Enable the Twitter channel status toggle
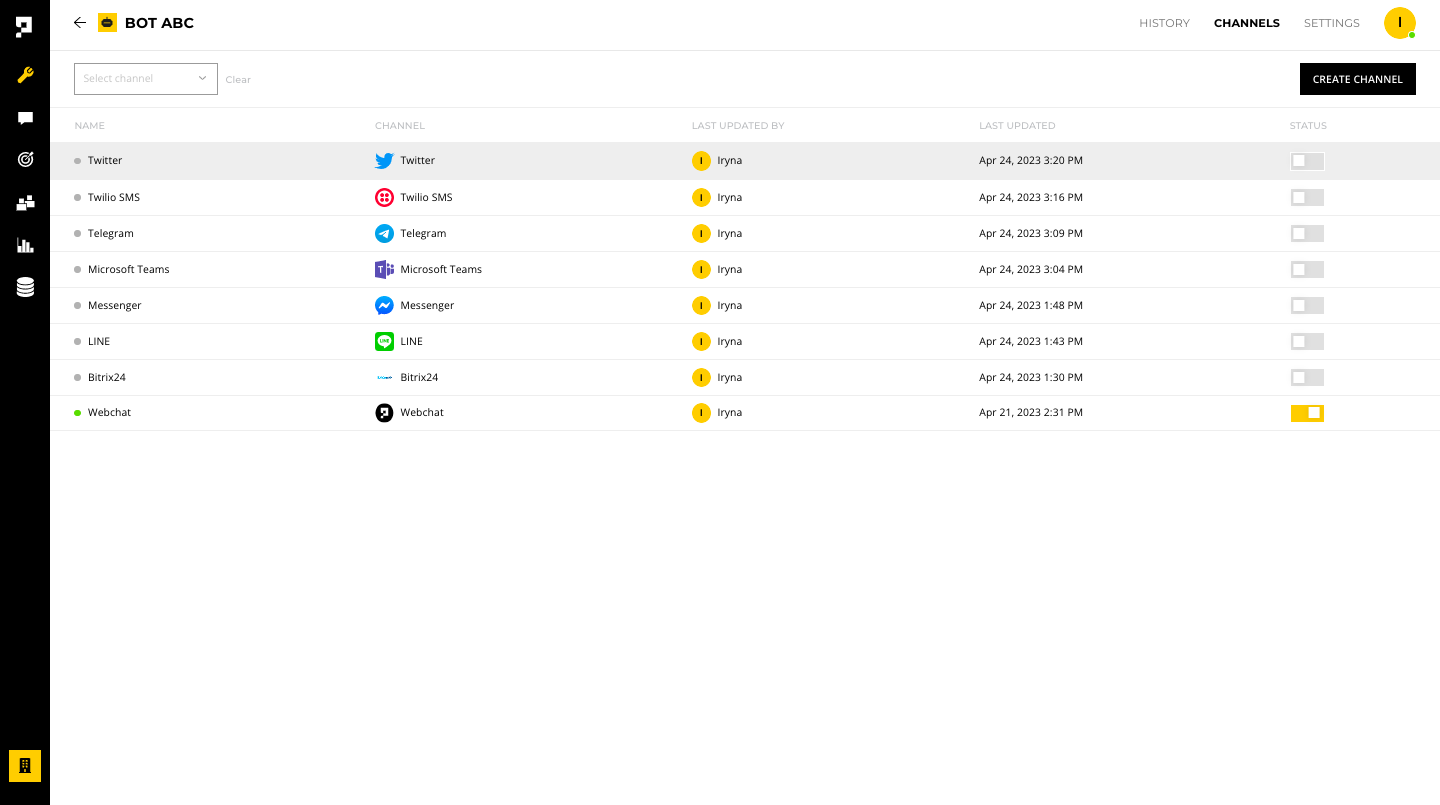This screenshot has height=805, width=1440. tap(1307, 161)
